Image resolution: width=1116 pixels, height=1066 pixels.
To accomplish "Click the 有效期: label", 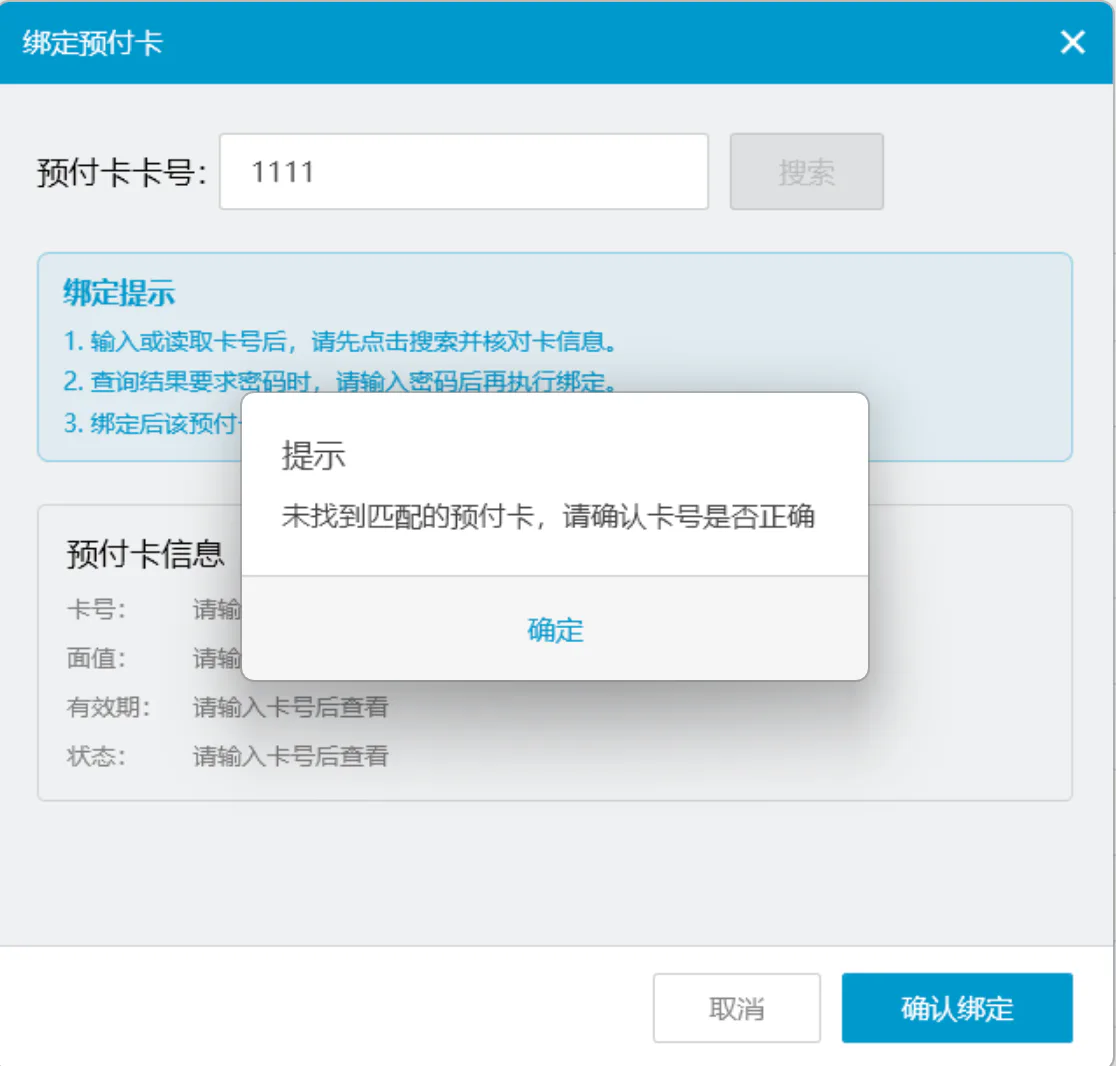I will point(108,707).
